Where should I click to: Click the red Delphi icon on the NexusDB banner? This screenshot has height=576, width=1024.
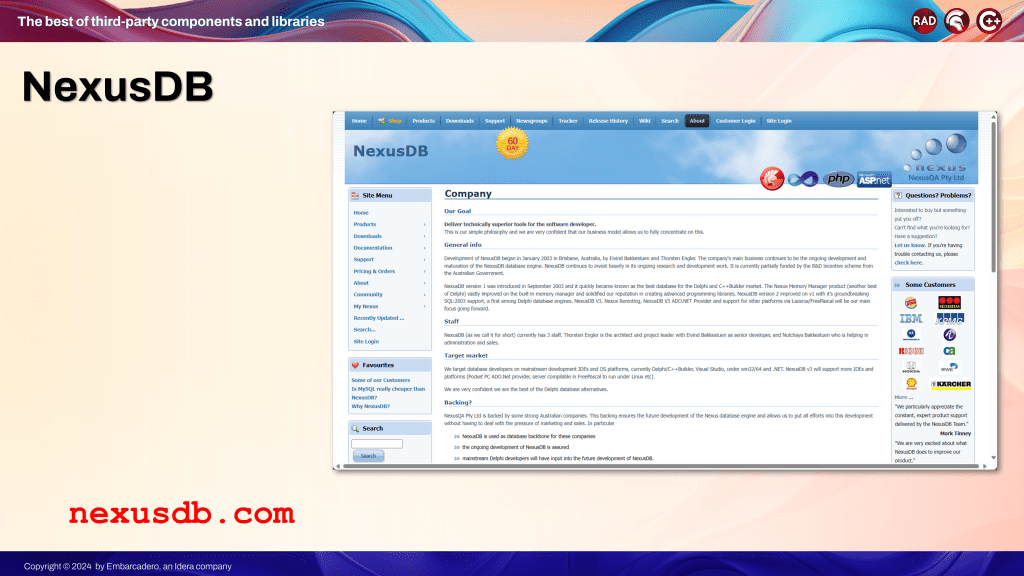772,178
